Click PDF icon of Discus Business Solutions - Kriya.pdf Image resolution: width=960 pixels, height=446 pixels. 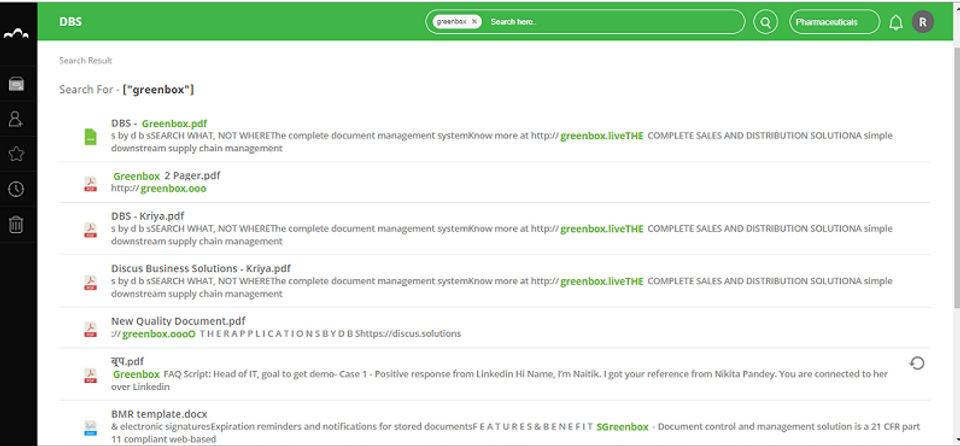click(91, 282)
